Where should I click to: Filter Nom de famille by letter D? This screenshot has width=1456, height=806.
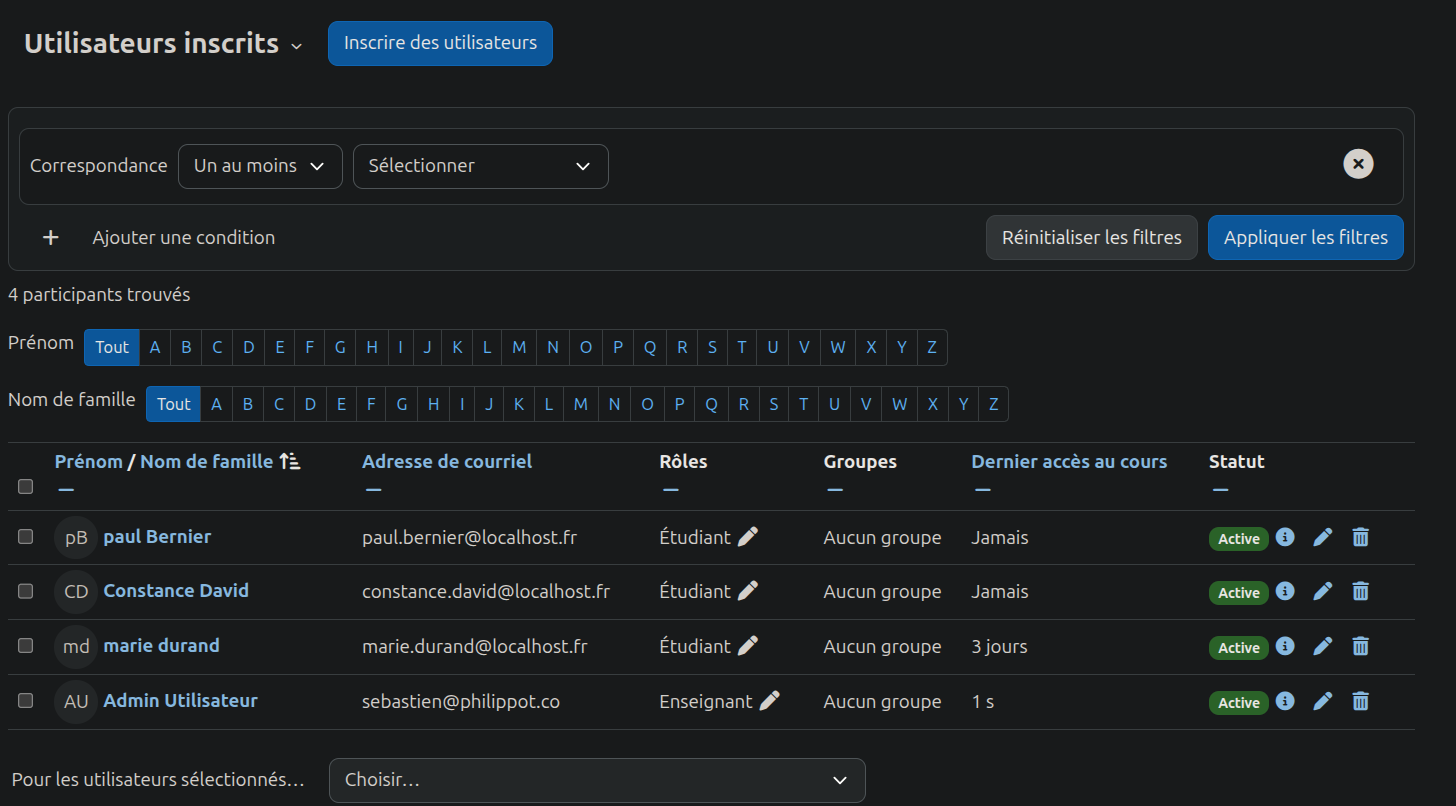(310, 404)
